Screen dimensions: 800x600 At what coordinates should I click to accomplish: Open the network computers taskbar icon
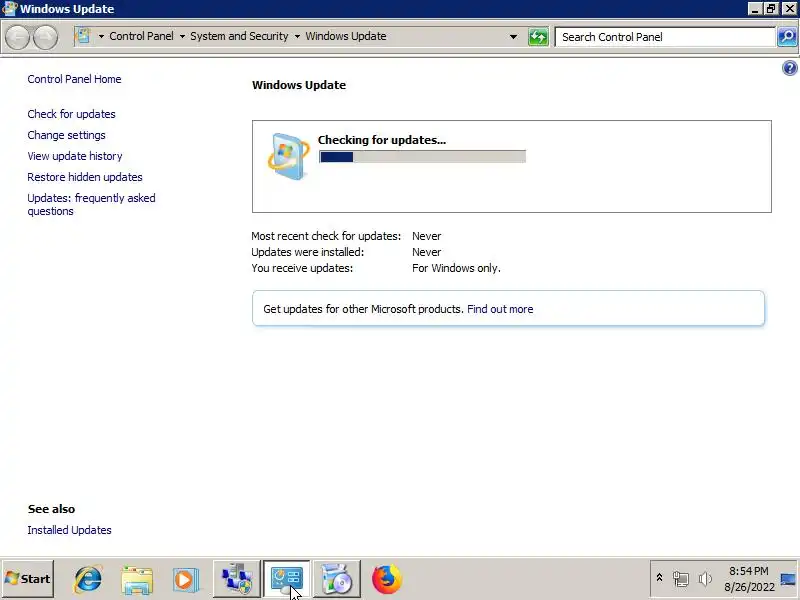pyautogui.click(x=236, y=579)
